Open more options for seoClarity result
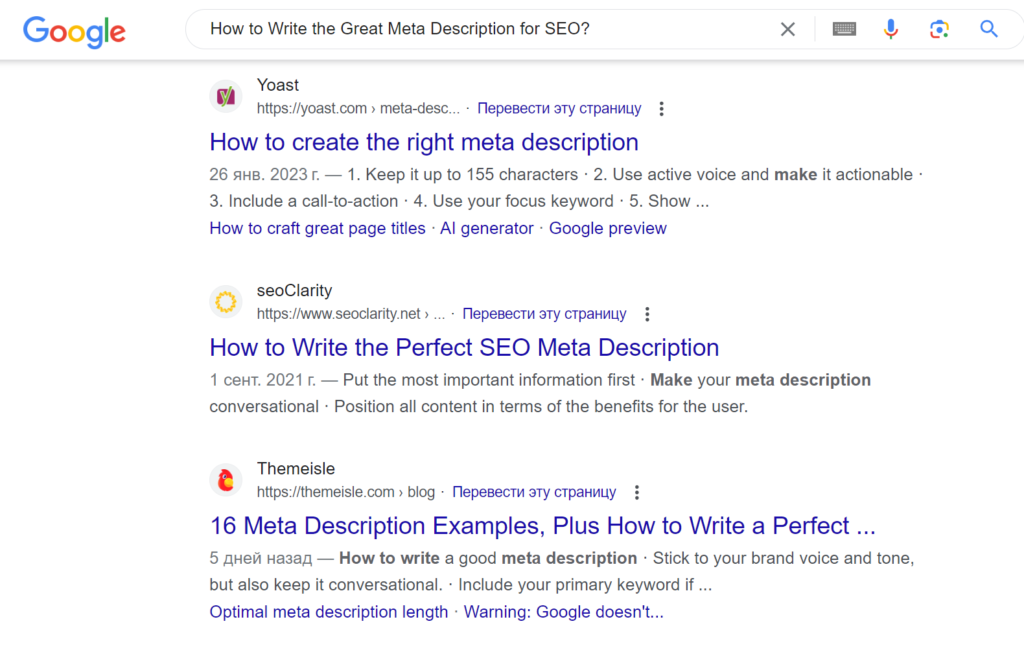Viewport: 1024px width, 650px height. [x=647, y=314]
